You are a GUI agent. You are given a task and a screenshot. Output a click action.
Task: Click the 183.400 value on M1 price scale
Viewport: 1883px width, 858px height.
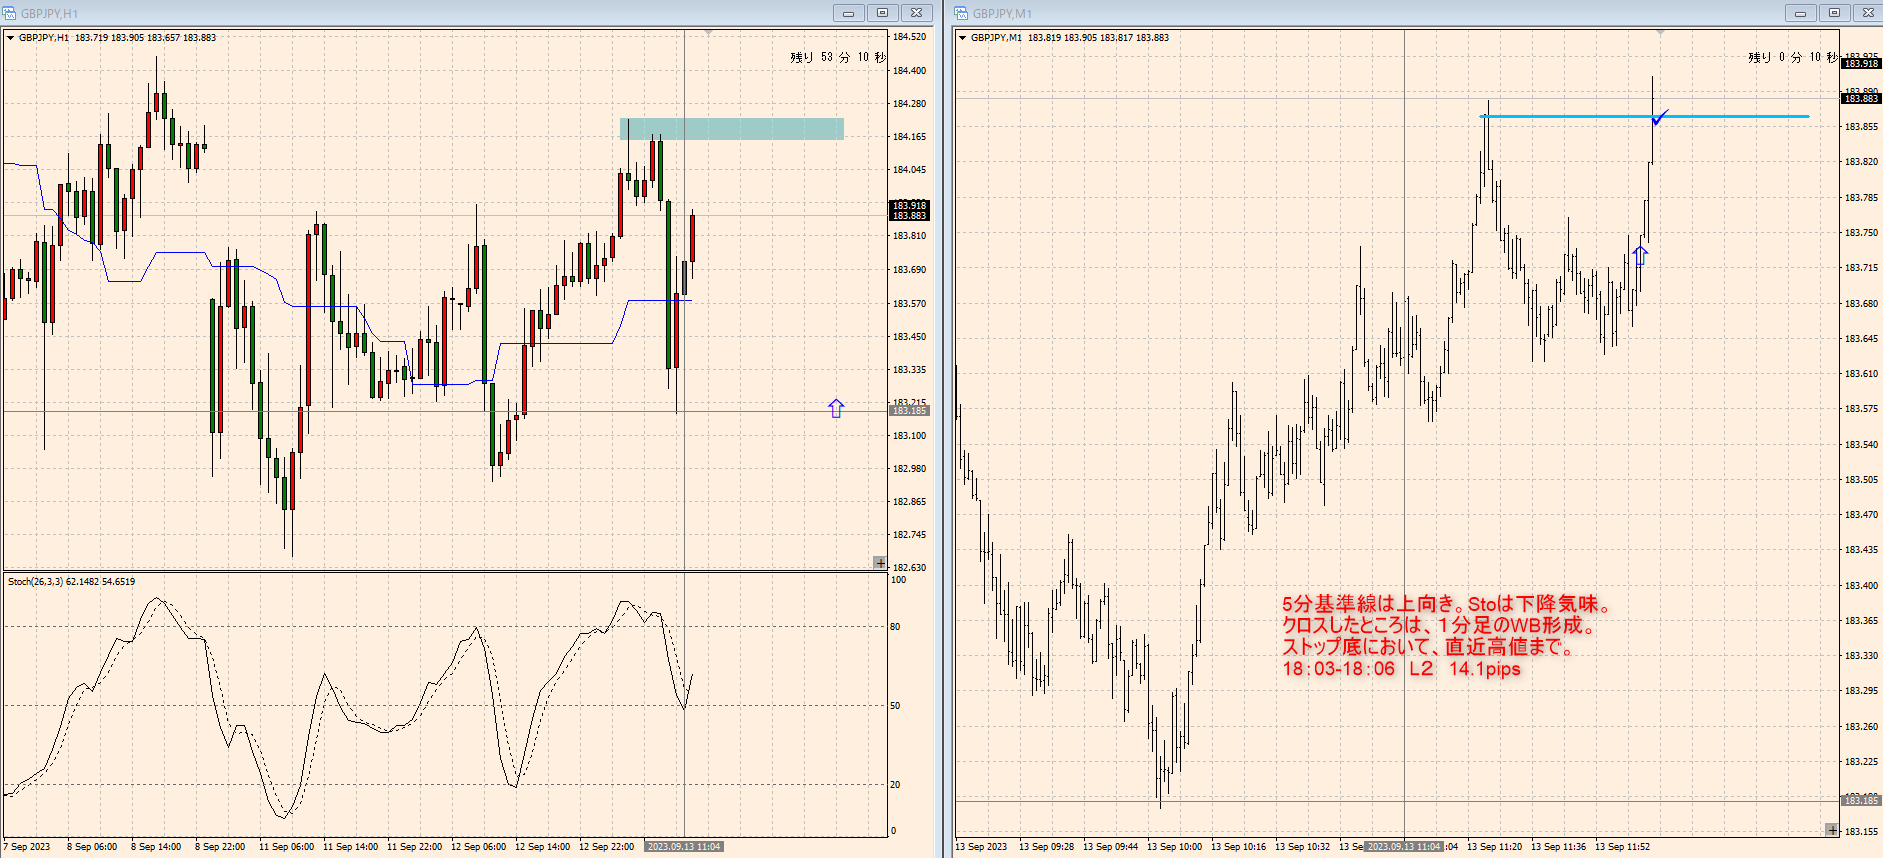coord(1861,586)
